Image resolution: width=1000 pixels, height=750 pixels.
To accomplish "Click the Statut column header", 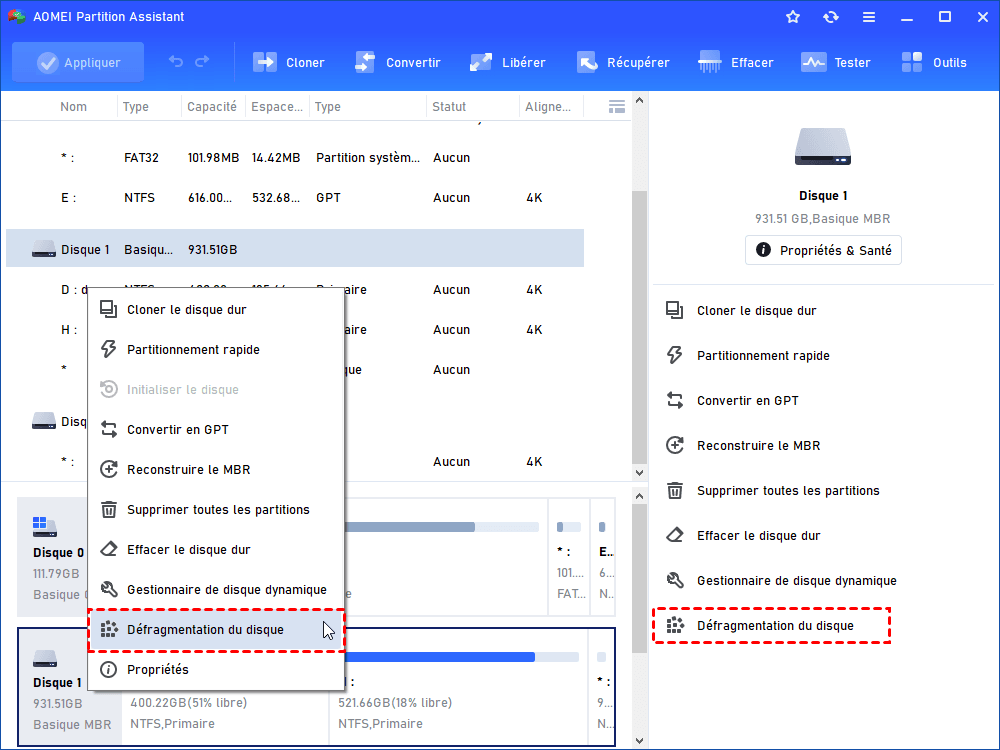I will click(449, 107).
